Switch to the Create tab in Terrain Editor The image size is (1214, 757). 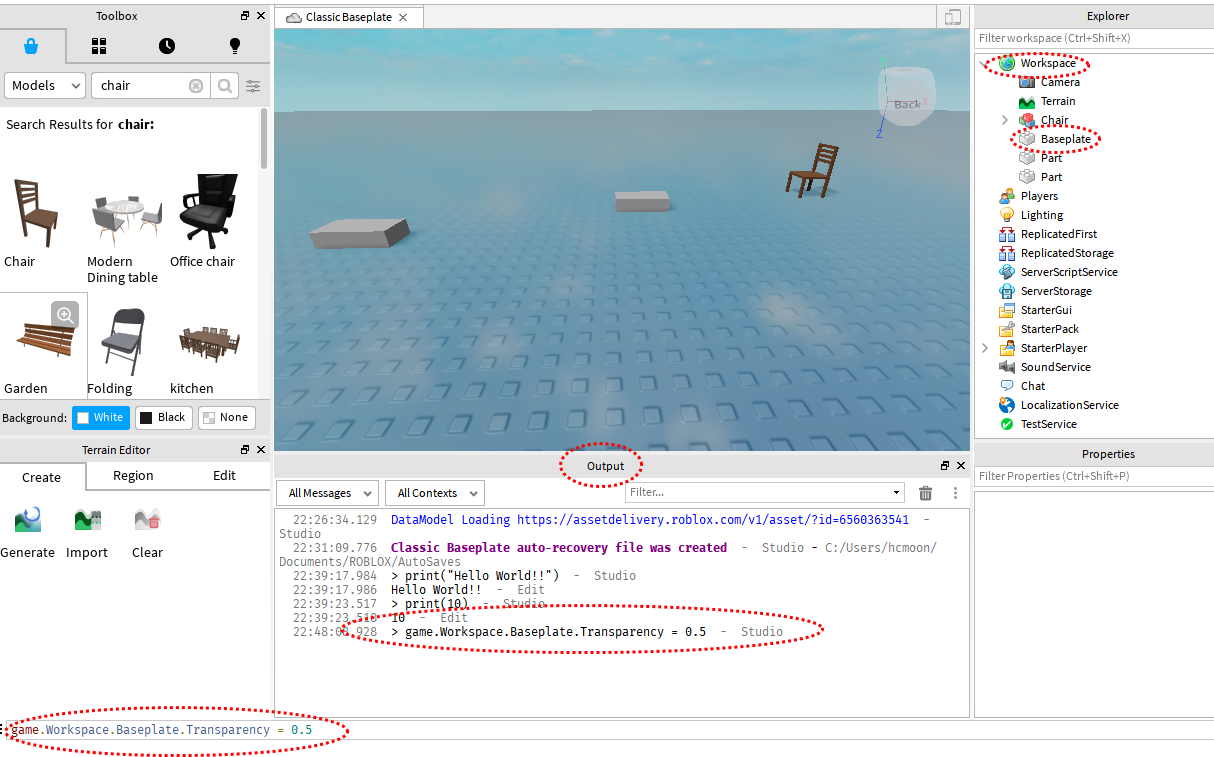coord(42,477)
